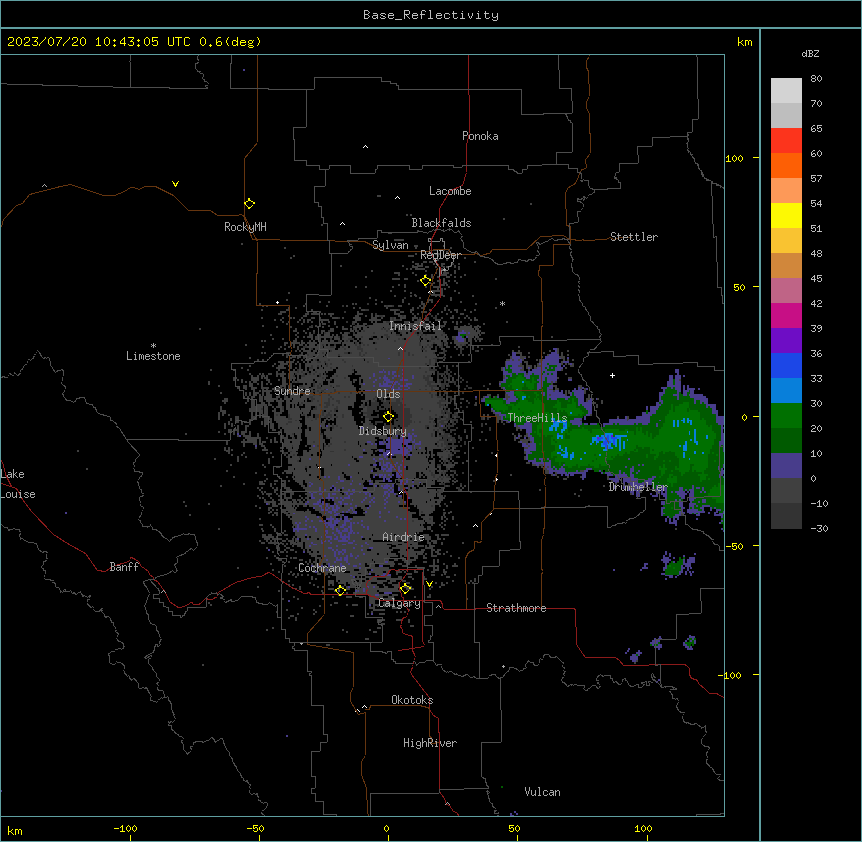Pick the royal blue 33-36 dBZ swatch
Image resolution: width=862 pixels, height=842 pixels.
786,365
